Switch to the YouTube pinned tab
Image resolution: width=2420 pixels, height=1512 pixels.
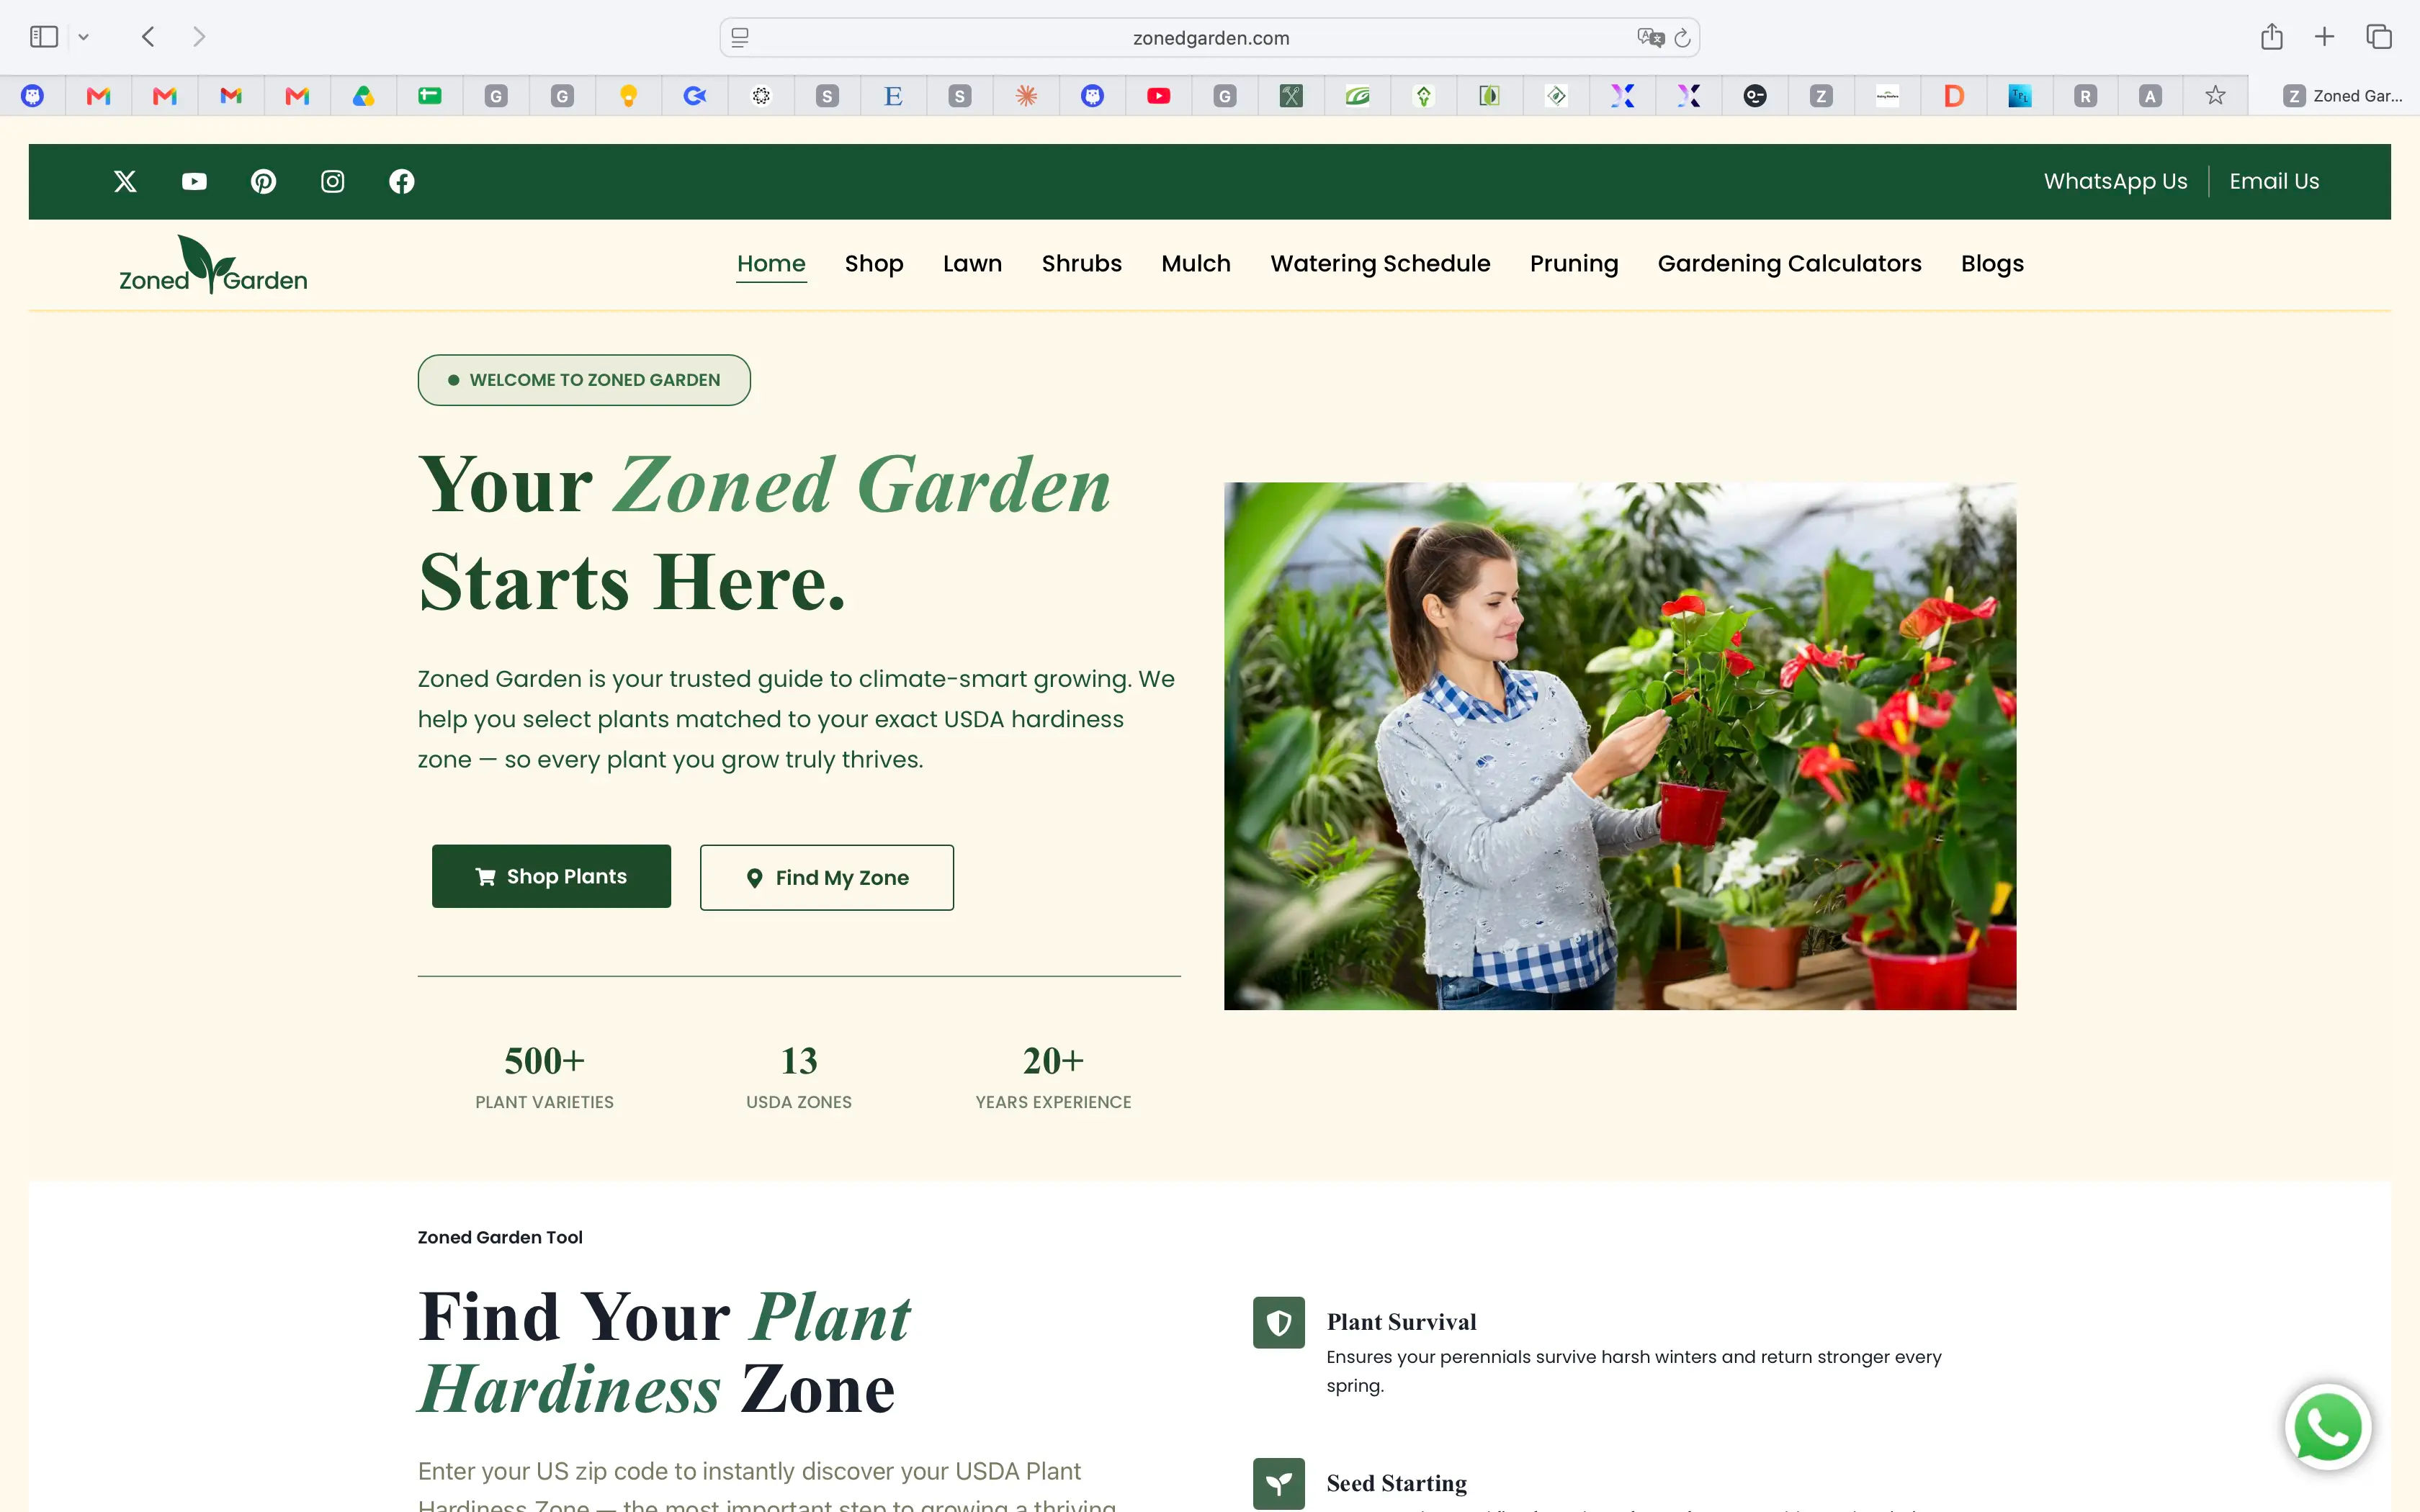click(x=1158, y=96)
